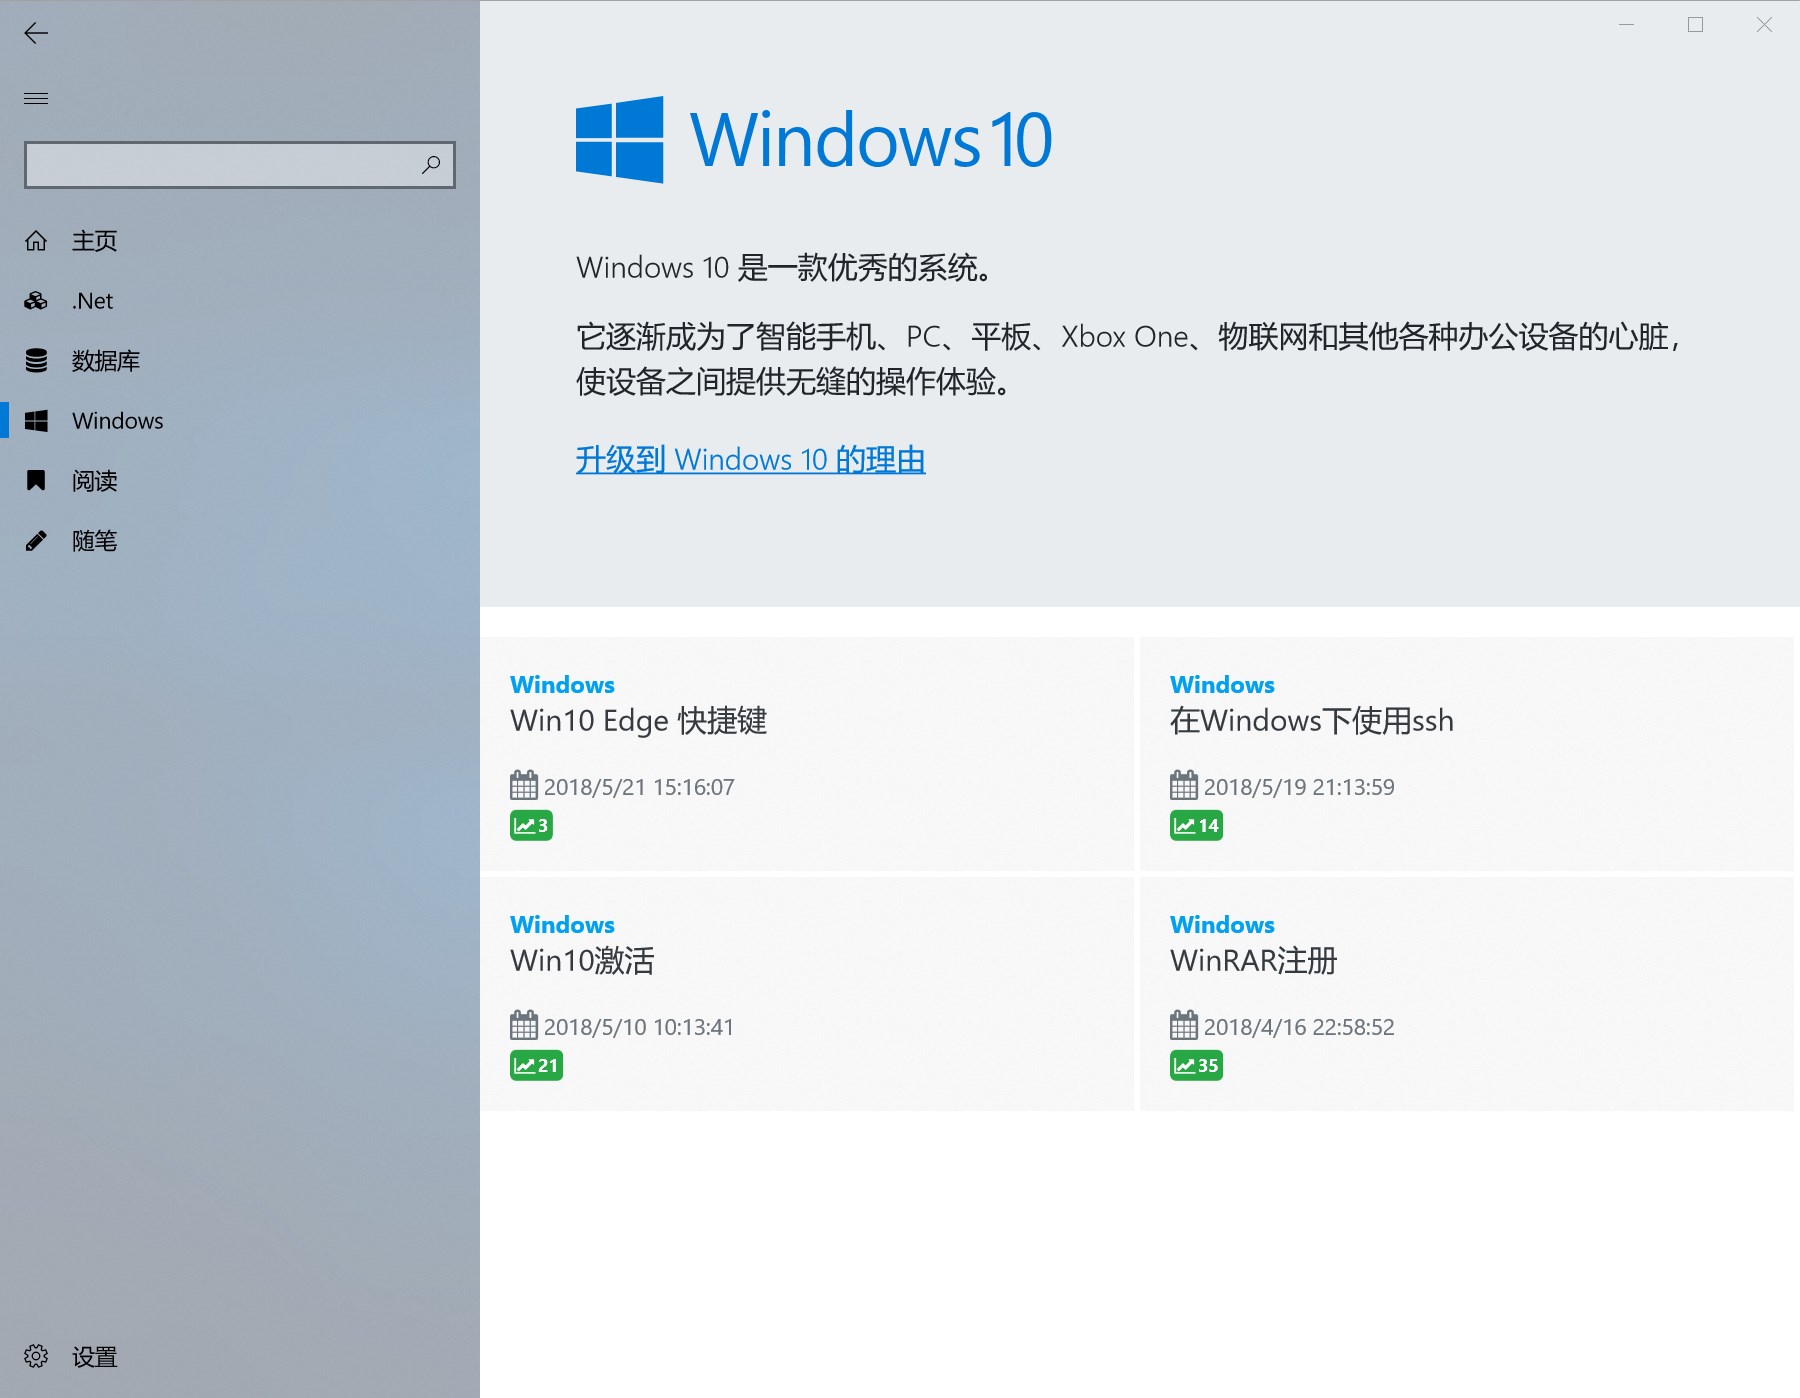
Task: Click calendar icon on Win10 Edge 快捷键 card
Action: 524,785
